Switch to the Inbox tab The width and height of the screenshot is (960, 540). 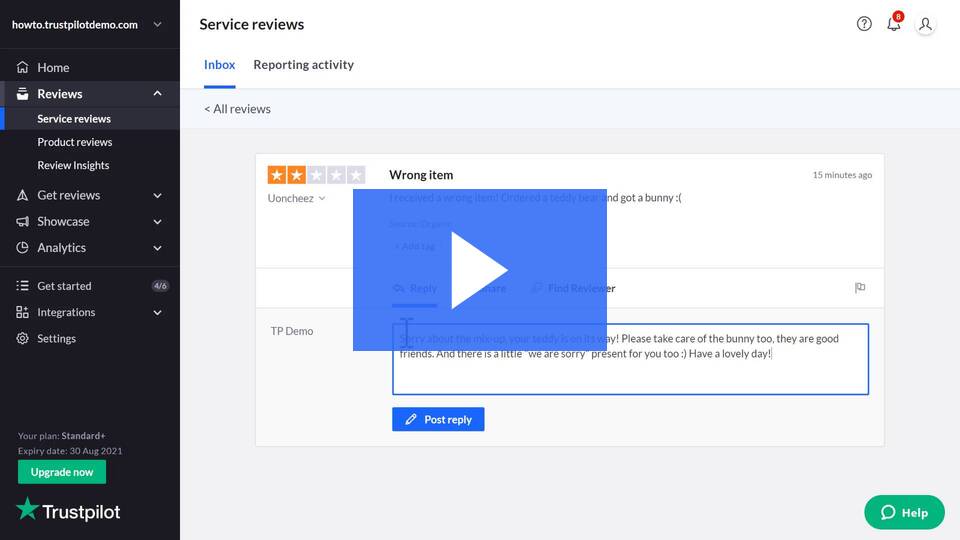pos(219,65)
